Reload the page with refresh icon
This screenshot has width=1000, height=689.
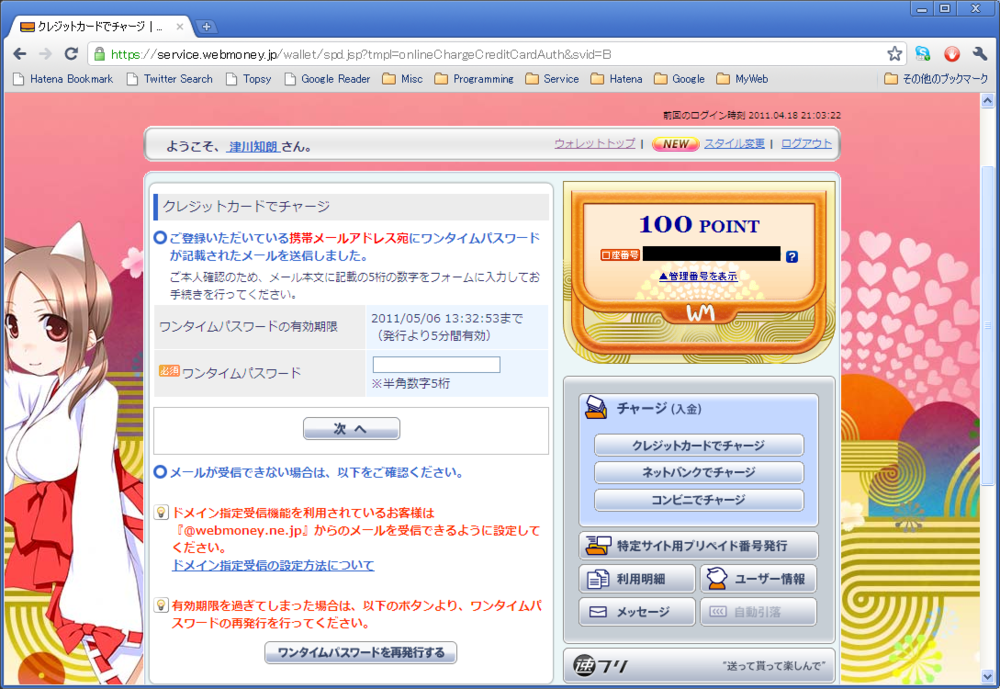71,54
